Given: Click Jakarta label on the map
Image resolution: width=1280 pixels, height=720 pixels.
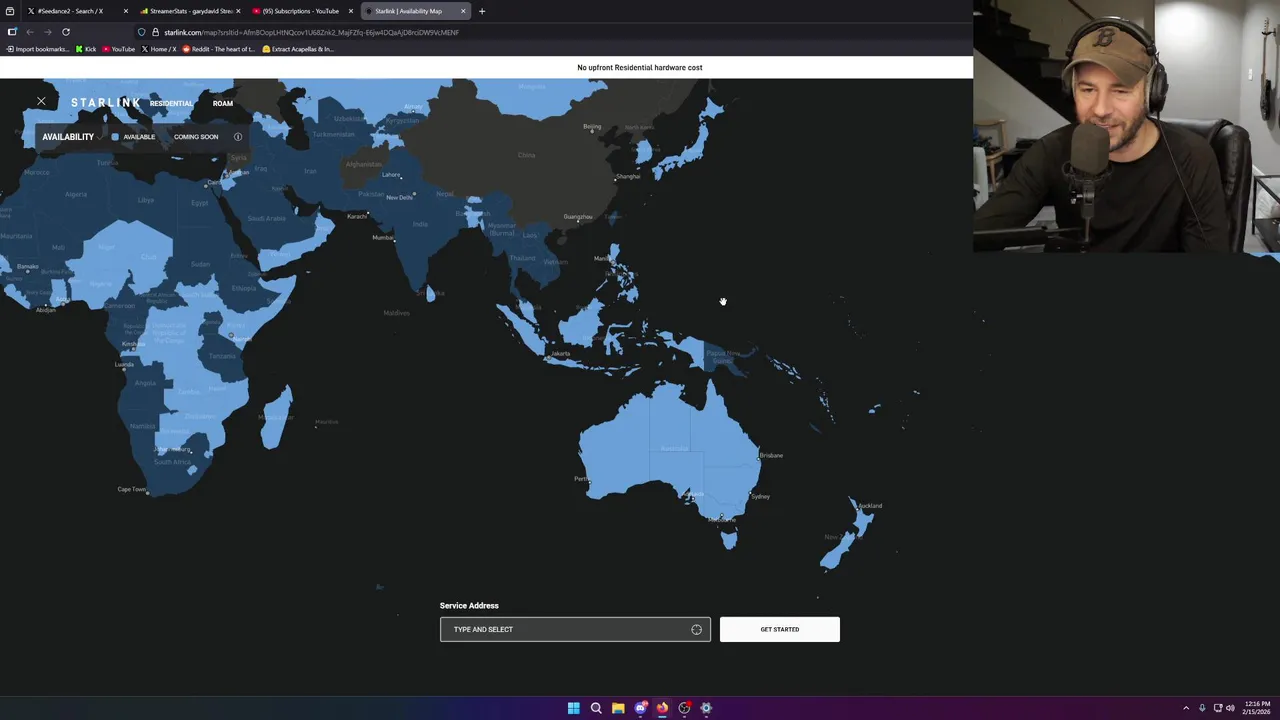Looking at the screenshot, I should pos(560,353).
